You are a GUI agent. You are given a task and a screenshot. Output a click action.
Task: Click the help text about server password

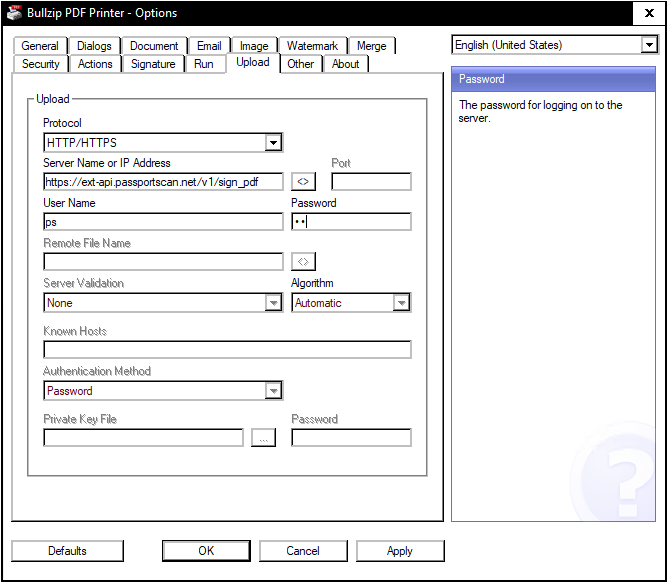click(x=540, y=111)
